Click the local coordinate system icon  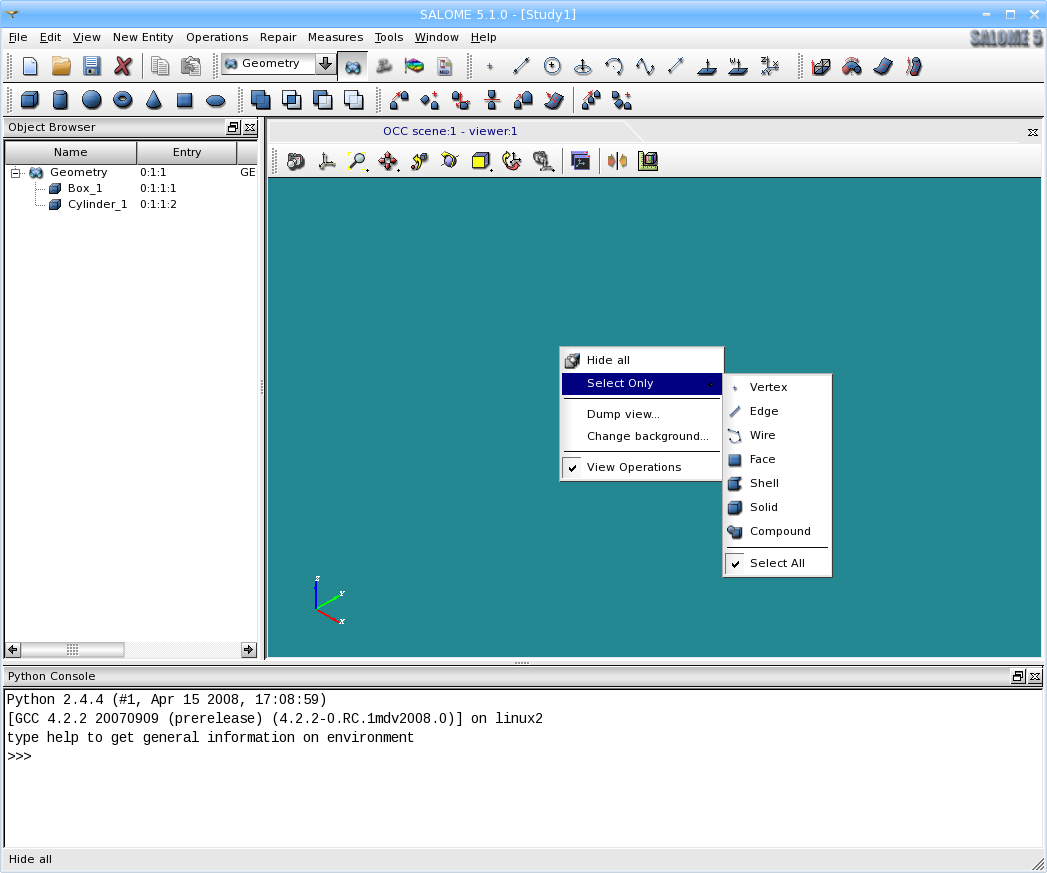click(x=769, y=65)
